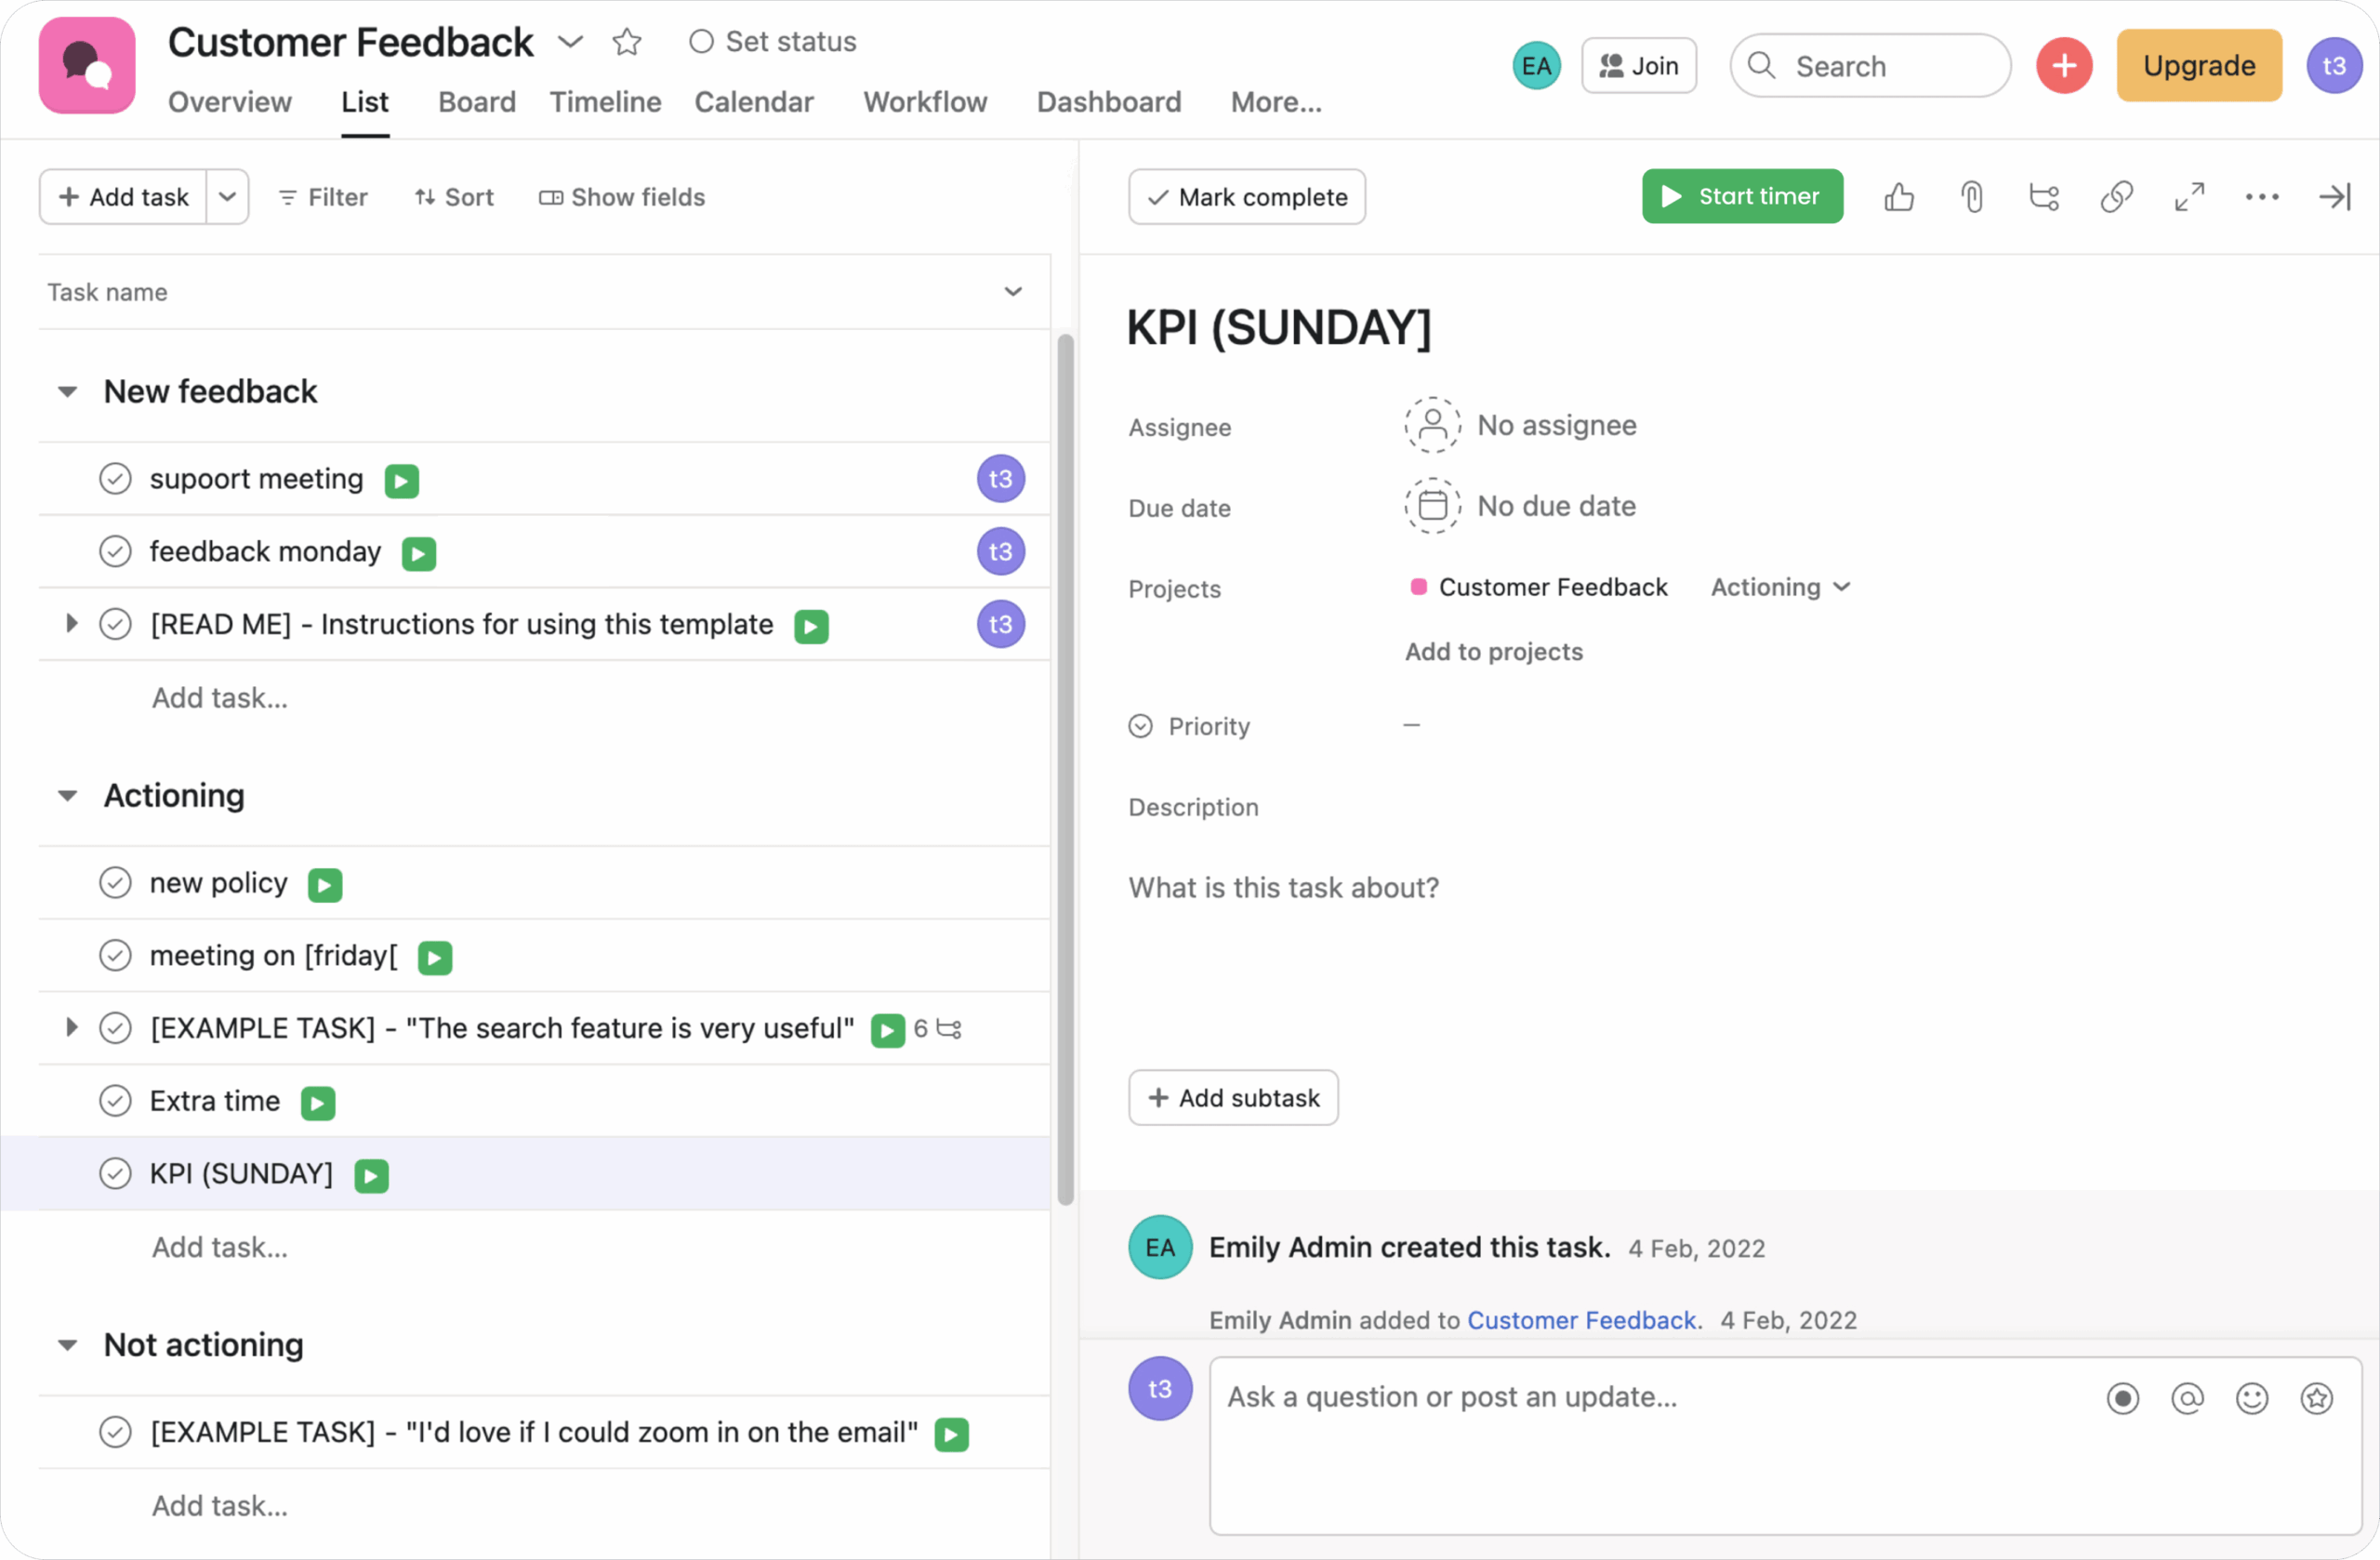Screen dimensions: 2380x1560
Task: Expand subtasks of the search feature example task
Action: pyautogui.click(x=71, y=1027)
